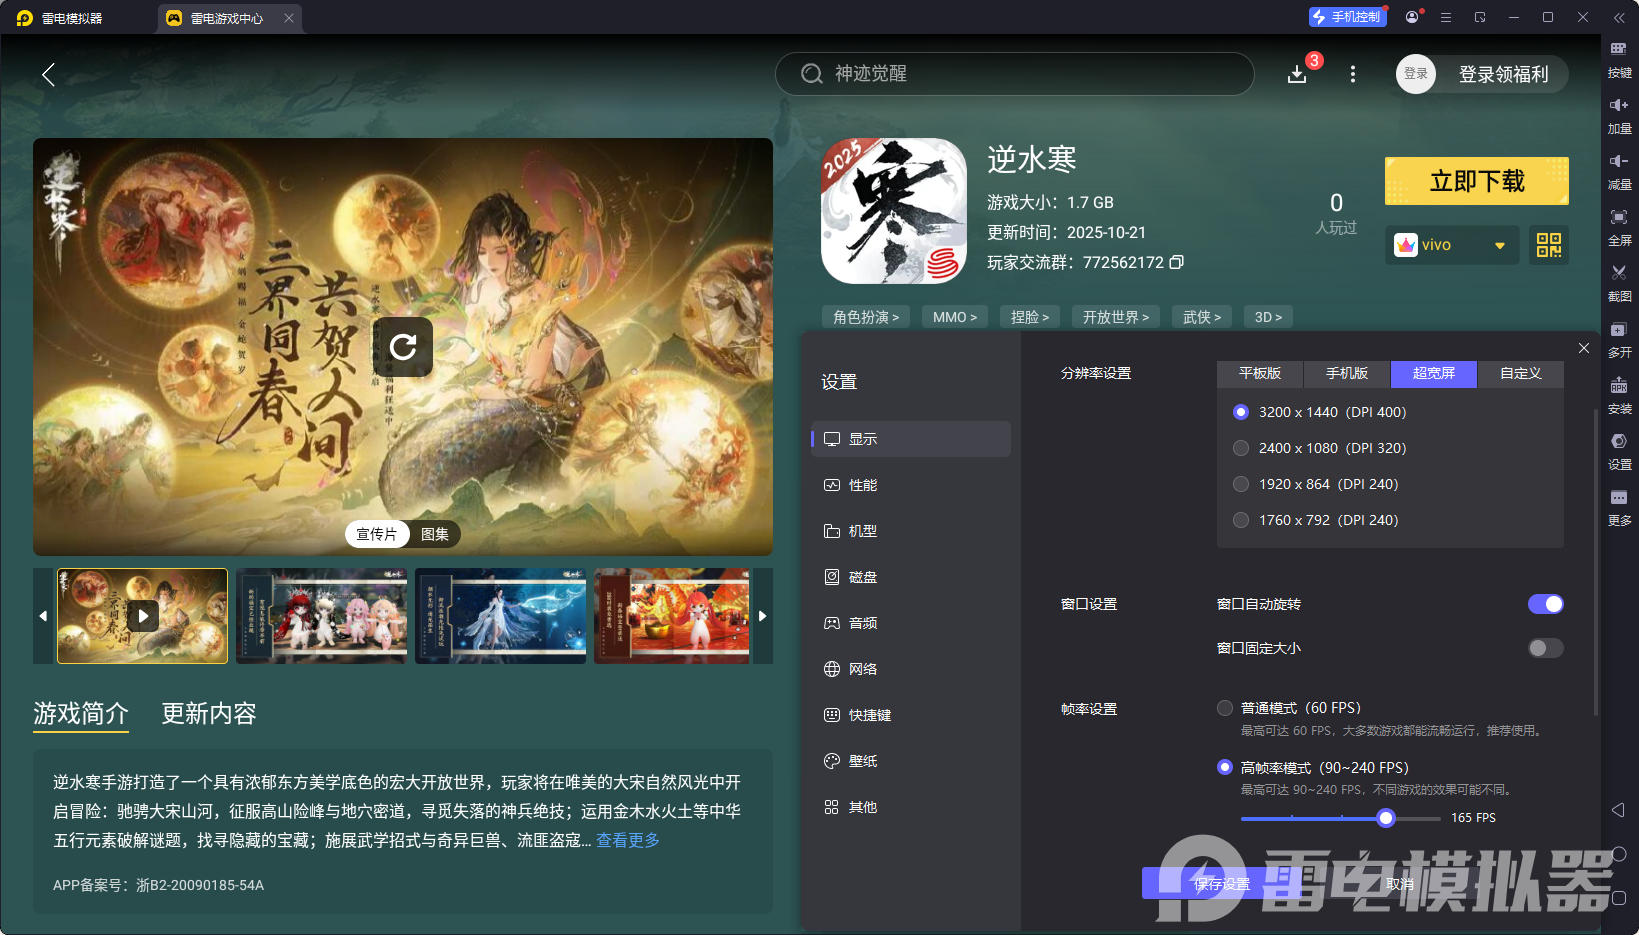The image size is (1639, 935).
Task: Toggle the 窗口固定大小 switch
Action: click(1545, 648)
